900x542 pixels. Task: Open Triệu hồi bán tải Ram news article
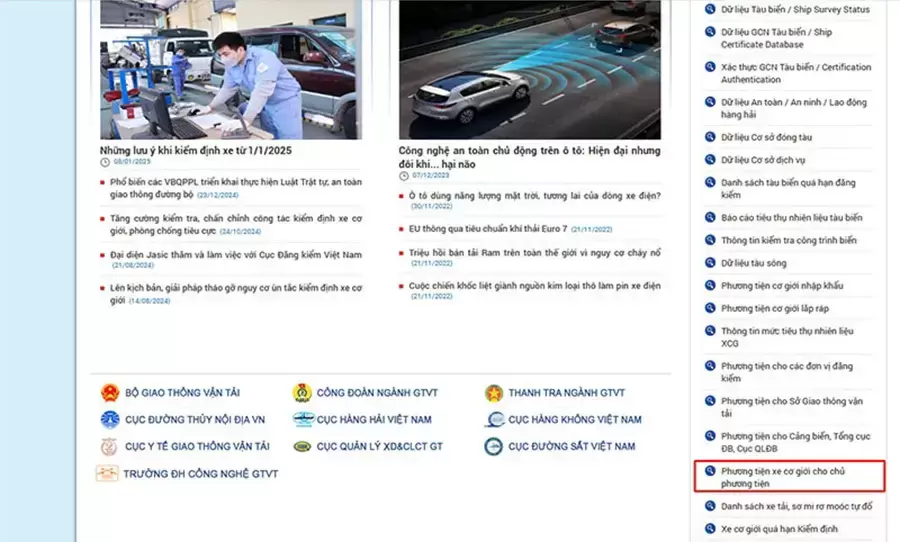coord(534,253)
